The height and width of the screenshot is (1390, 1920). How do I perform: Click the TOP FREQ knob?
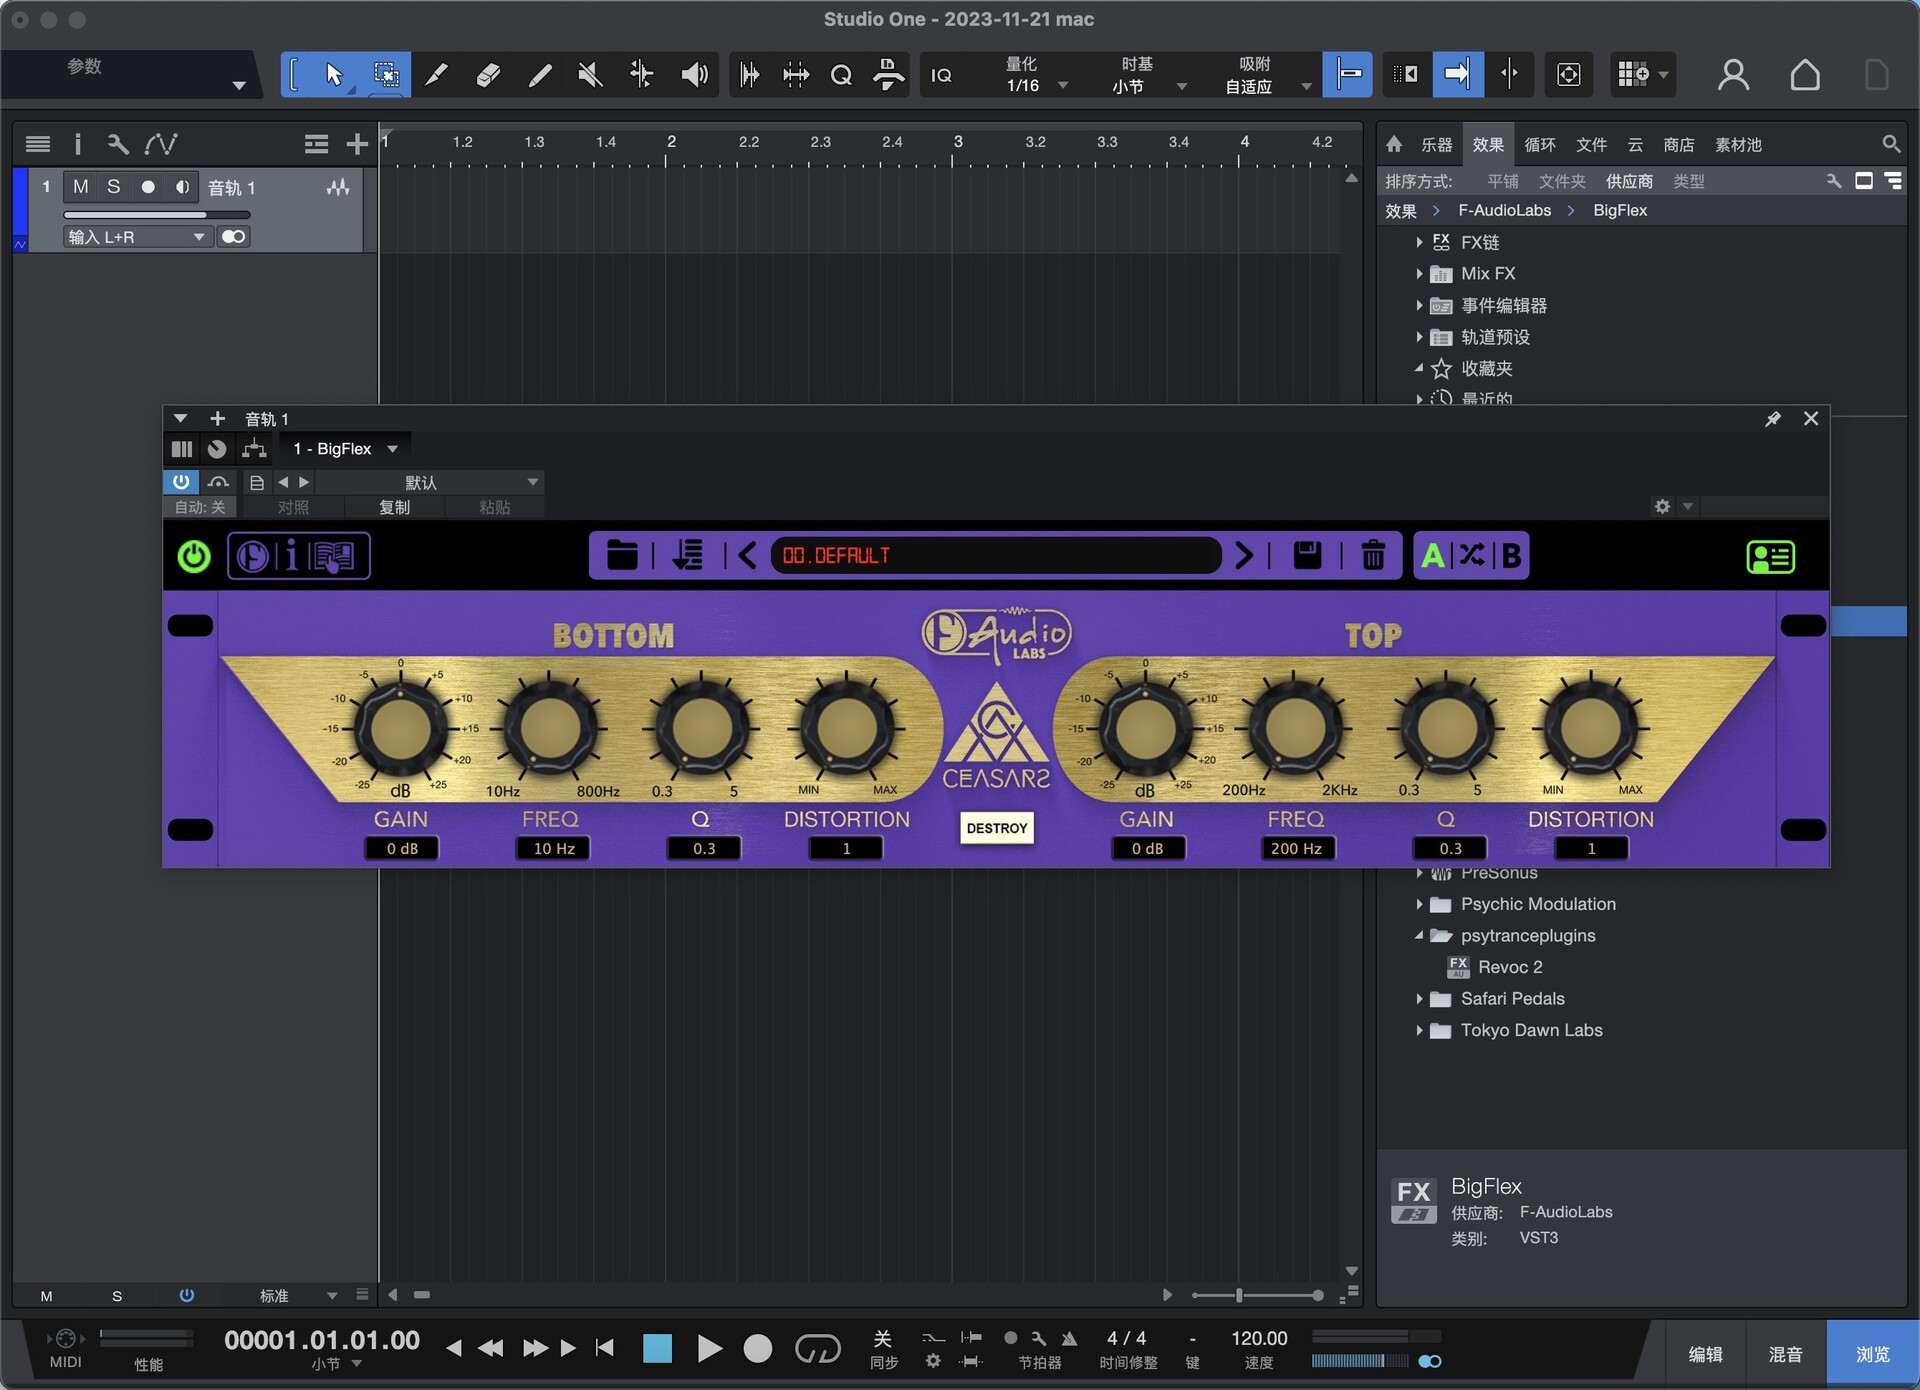(1294, 730)
